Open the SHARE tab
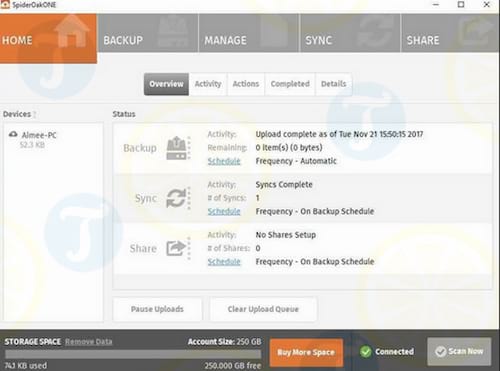500x371 pixels. [450, 33]
